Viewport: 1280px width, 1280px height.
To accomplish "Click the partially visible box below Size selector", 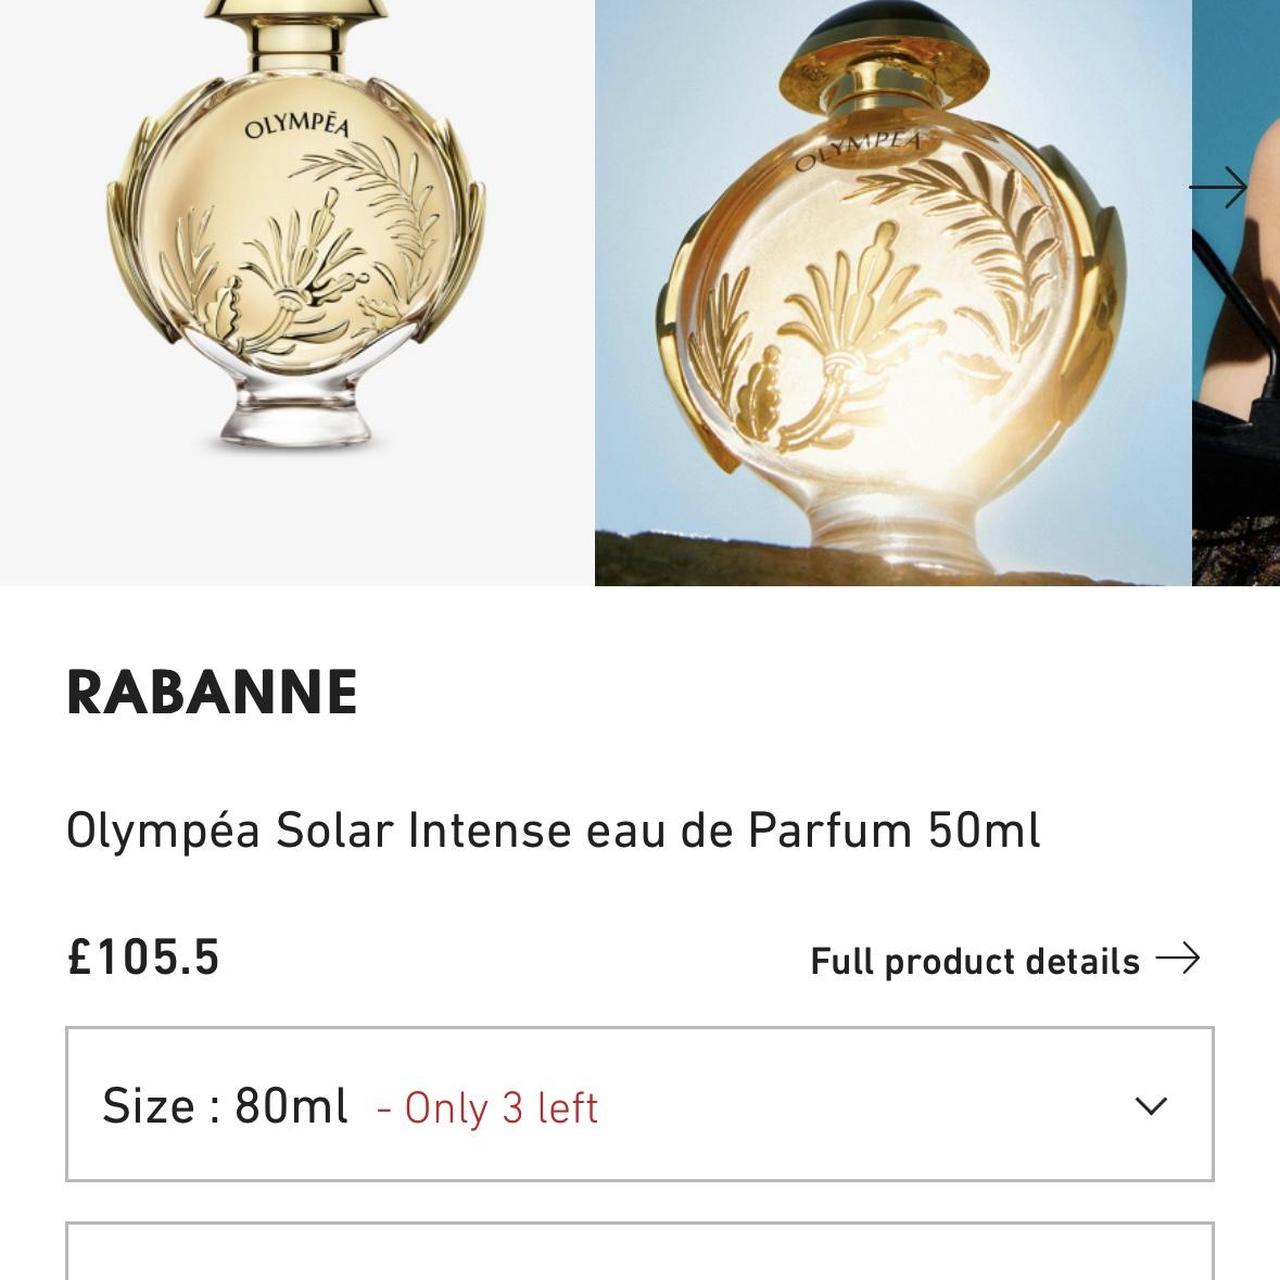I will (640, 1250).
